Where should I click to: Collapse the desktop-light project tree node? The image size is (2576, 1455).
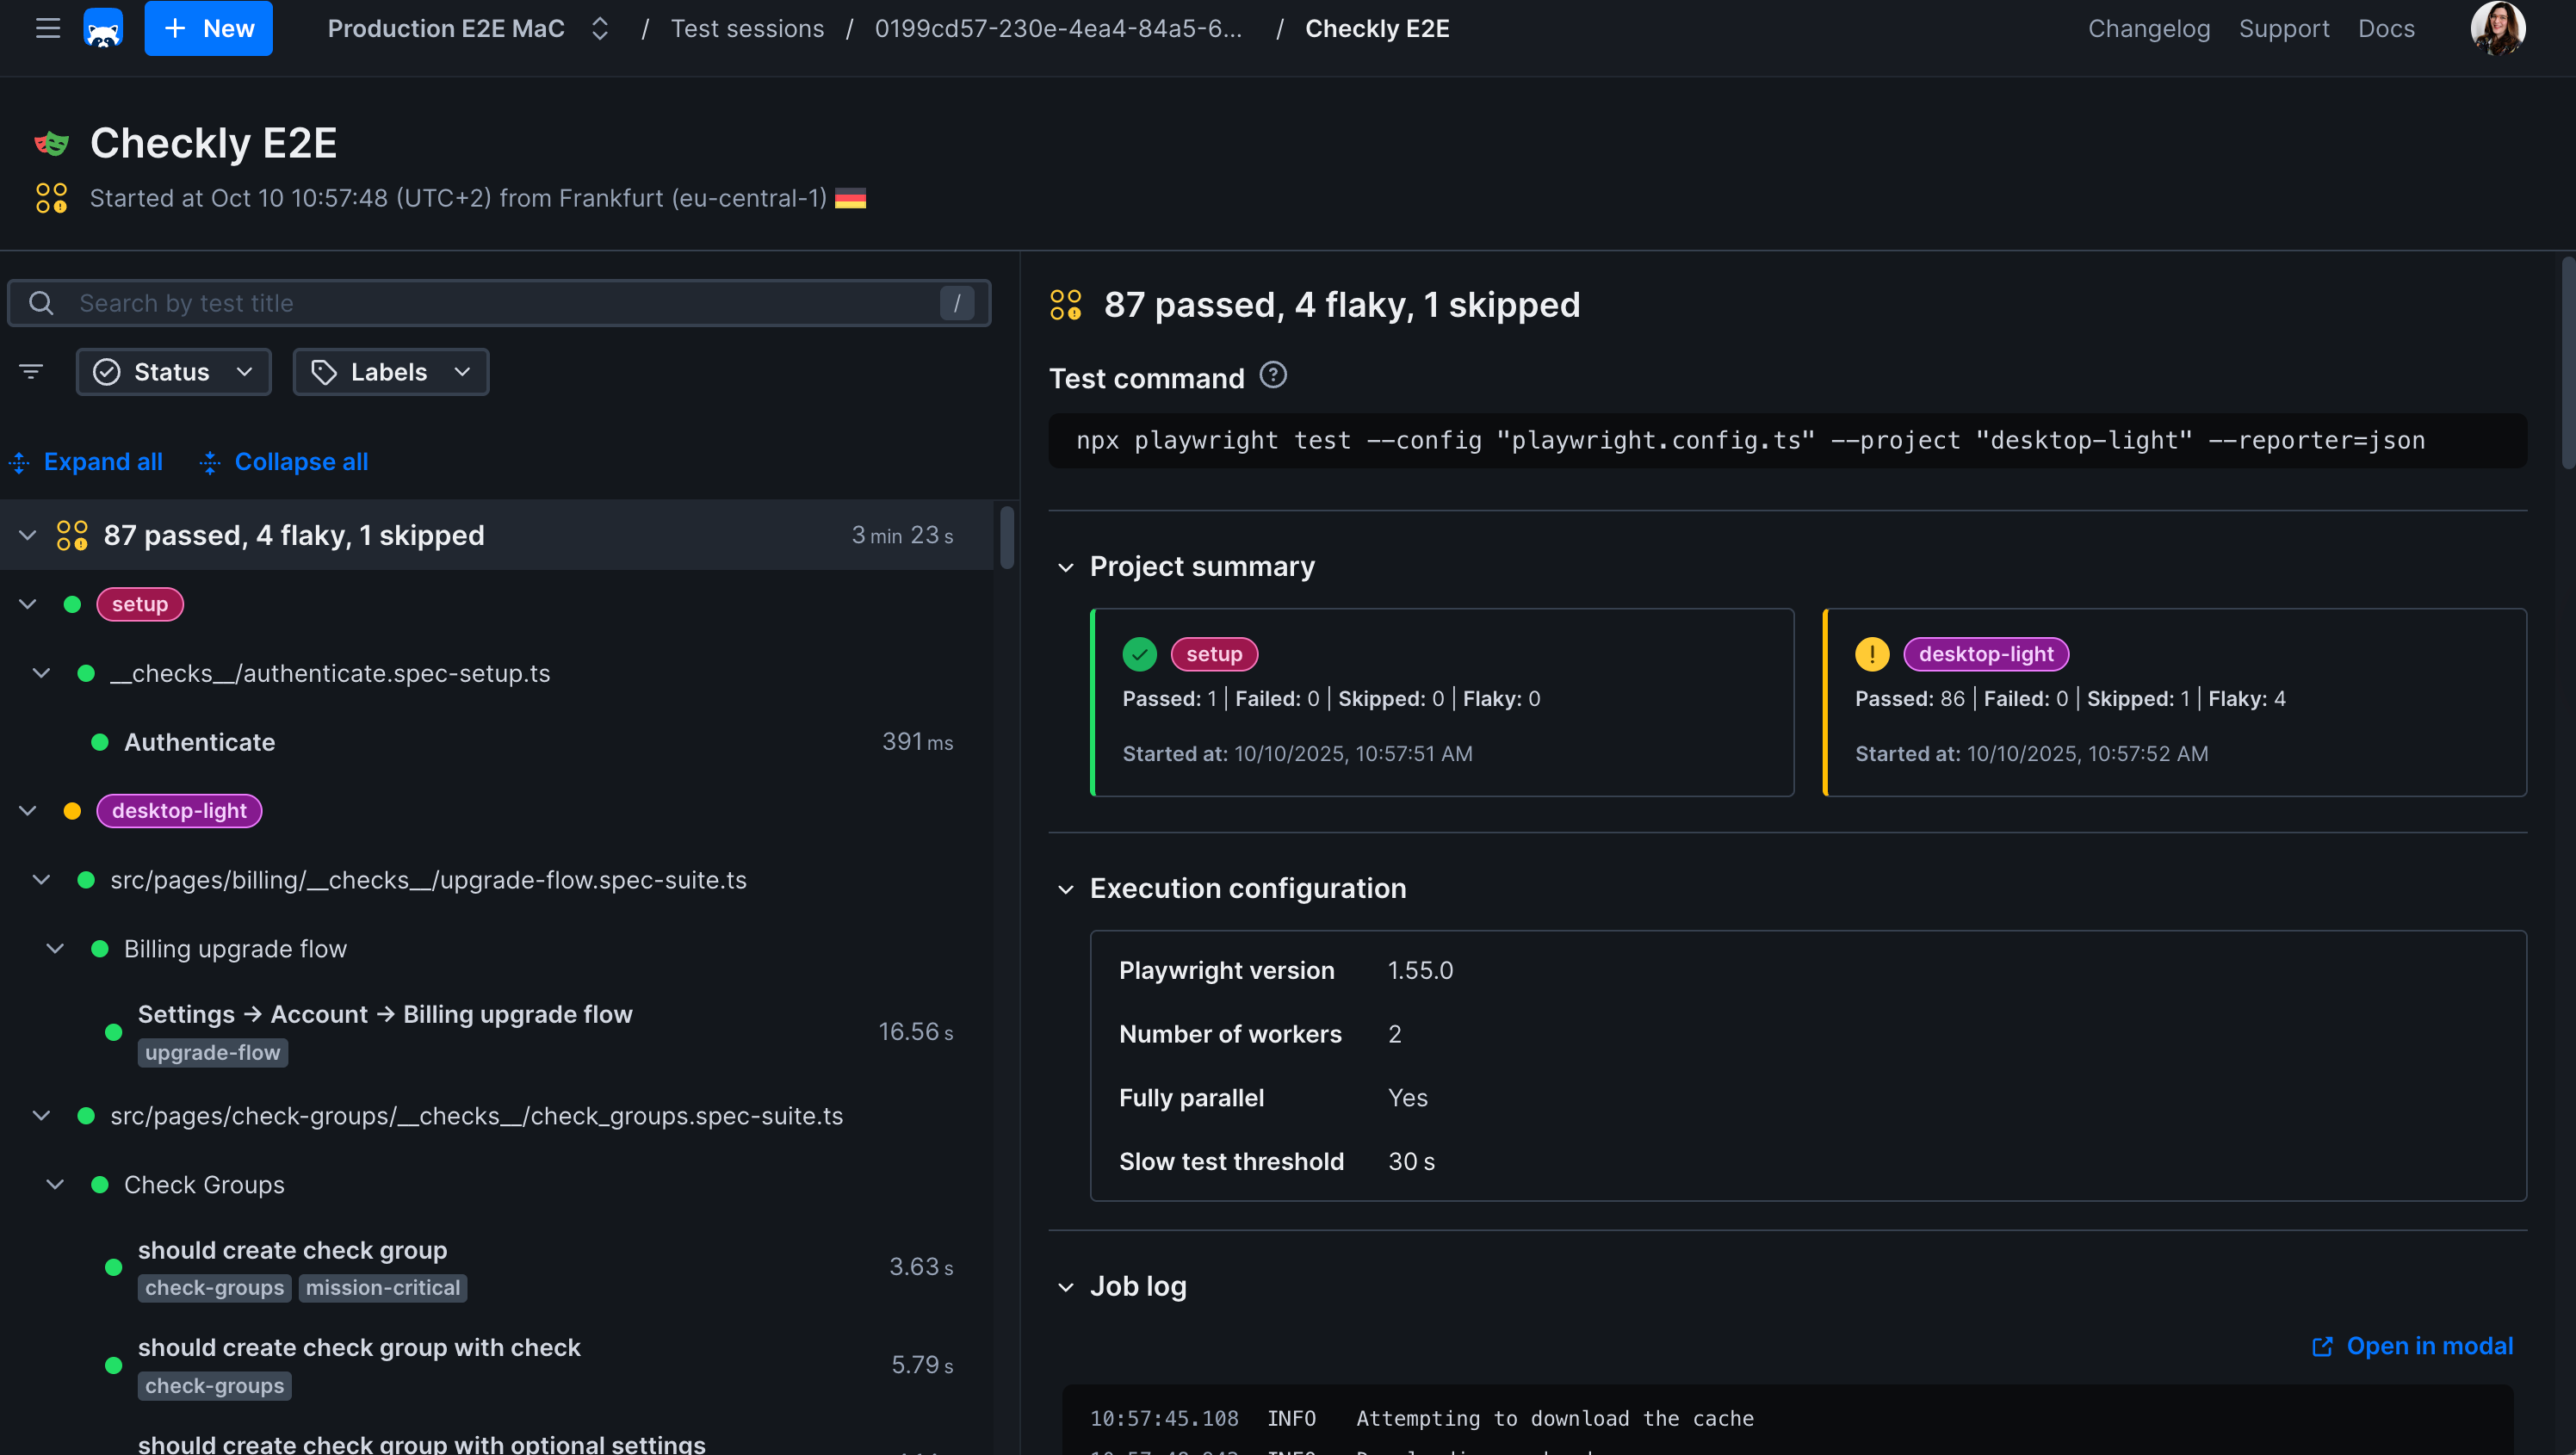(x=28, y=811)
